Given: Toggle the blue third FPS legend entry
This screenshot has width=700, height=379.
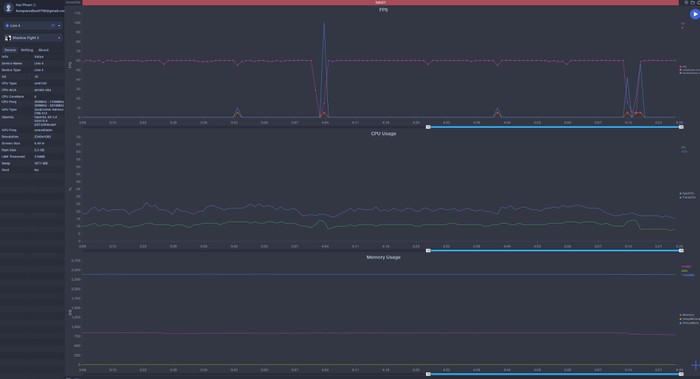Looking at the screenshot, I should pyautogui.click(x=689, y=73).
